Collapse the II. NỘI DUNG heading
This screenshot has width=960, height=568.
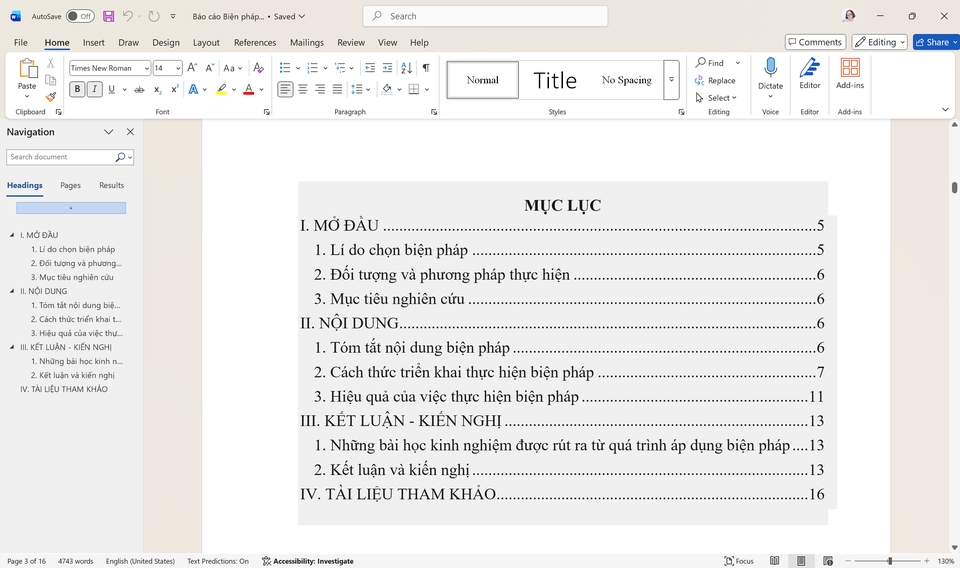tap(12, 291)
